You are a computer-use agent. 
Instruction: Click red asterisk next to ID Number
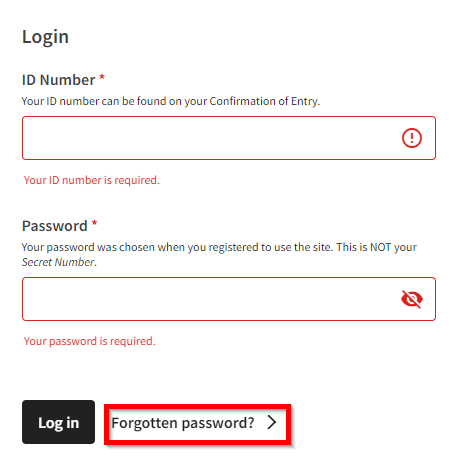coord(102,78)
